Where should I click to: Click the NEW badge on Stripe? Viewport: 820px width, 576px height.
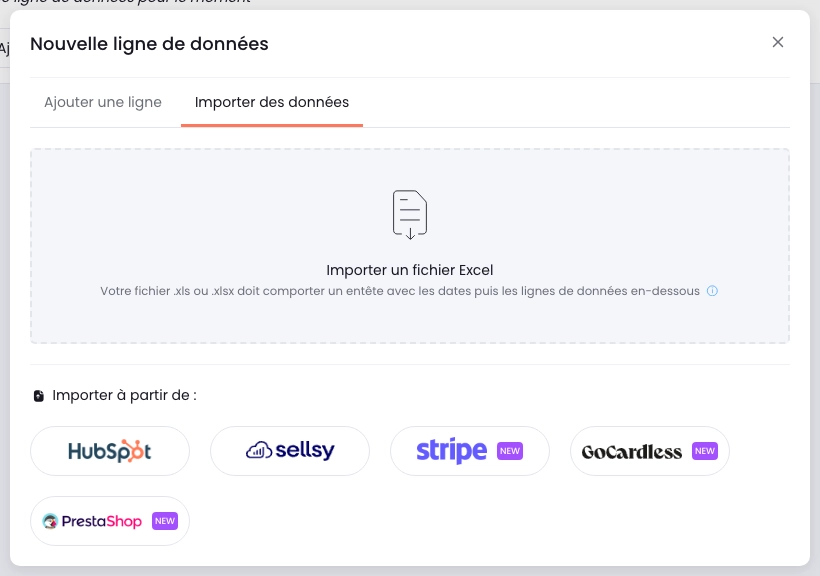(510, 451)
